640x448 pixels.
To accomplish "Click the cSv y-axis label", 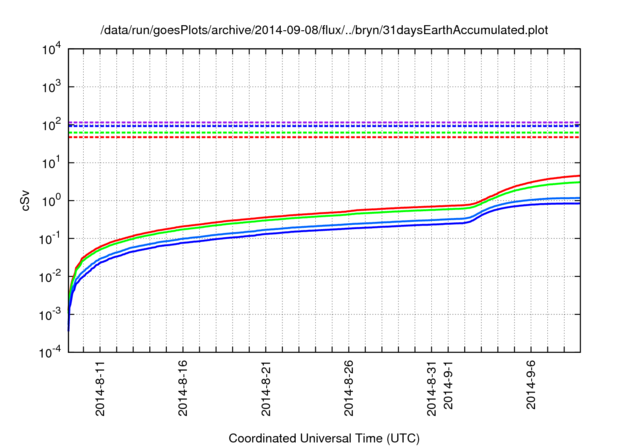I will point(25,201).
